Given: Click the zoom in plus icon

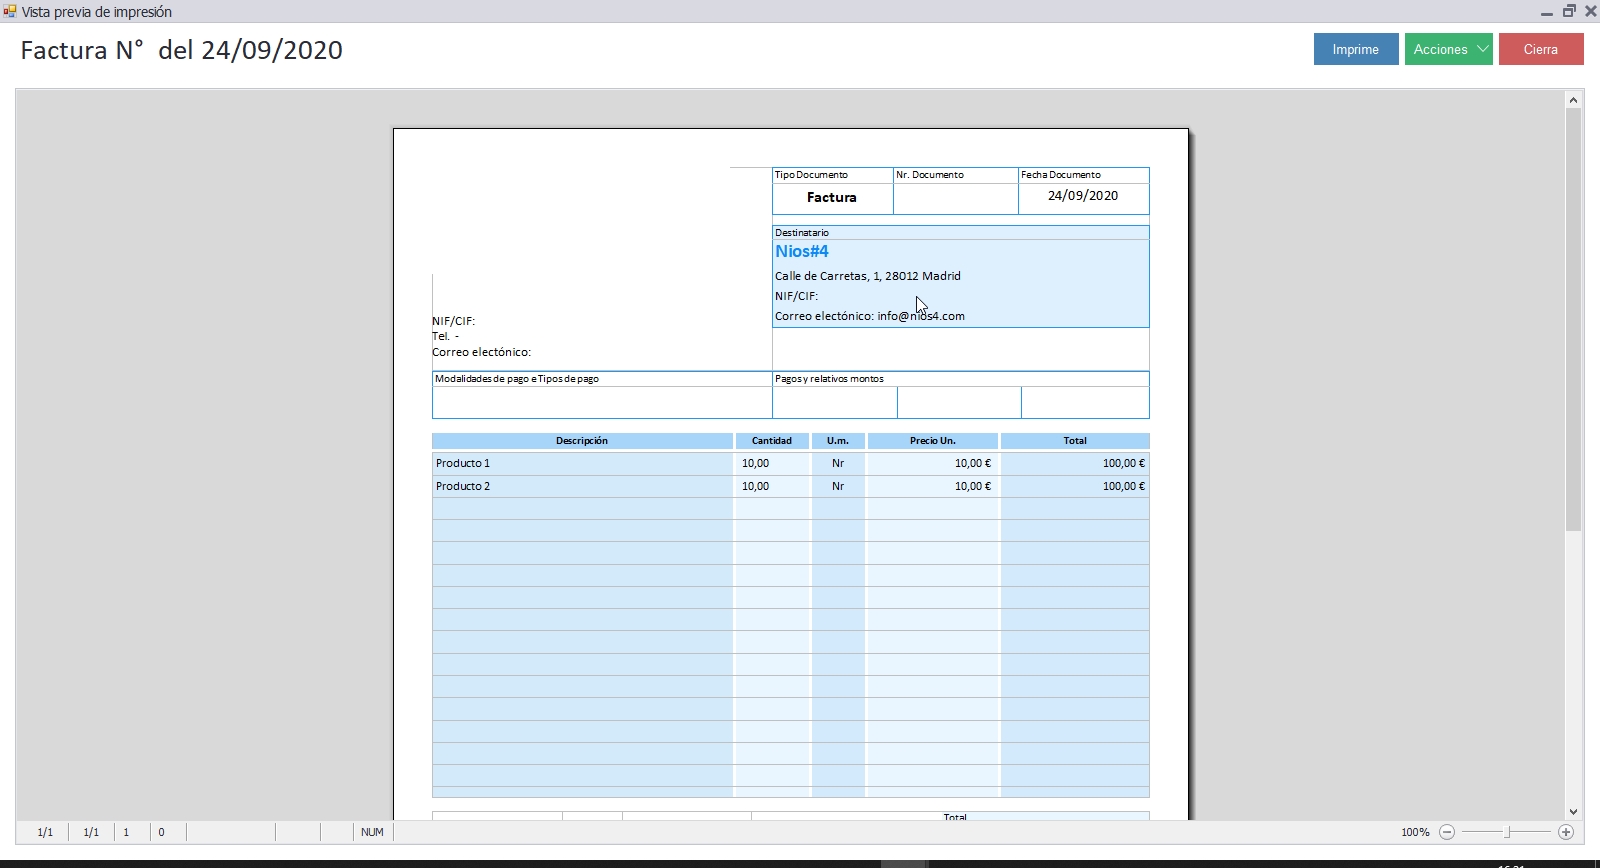Looking at the screenshot, I should [1566, 832].
